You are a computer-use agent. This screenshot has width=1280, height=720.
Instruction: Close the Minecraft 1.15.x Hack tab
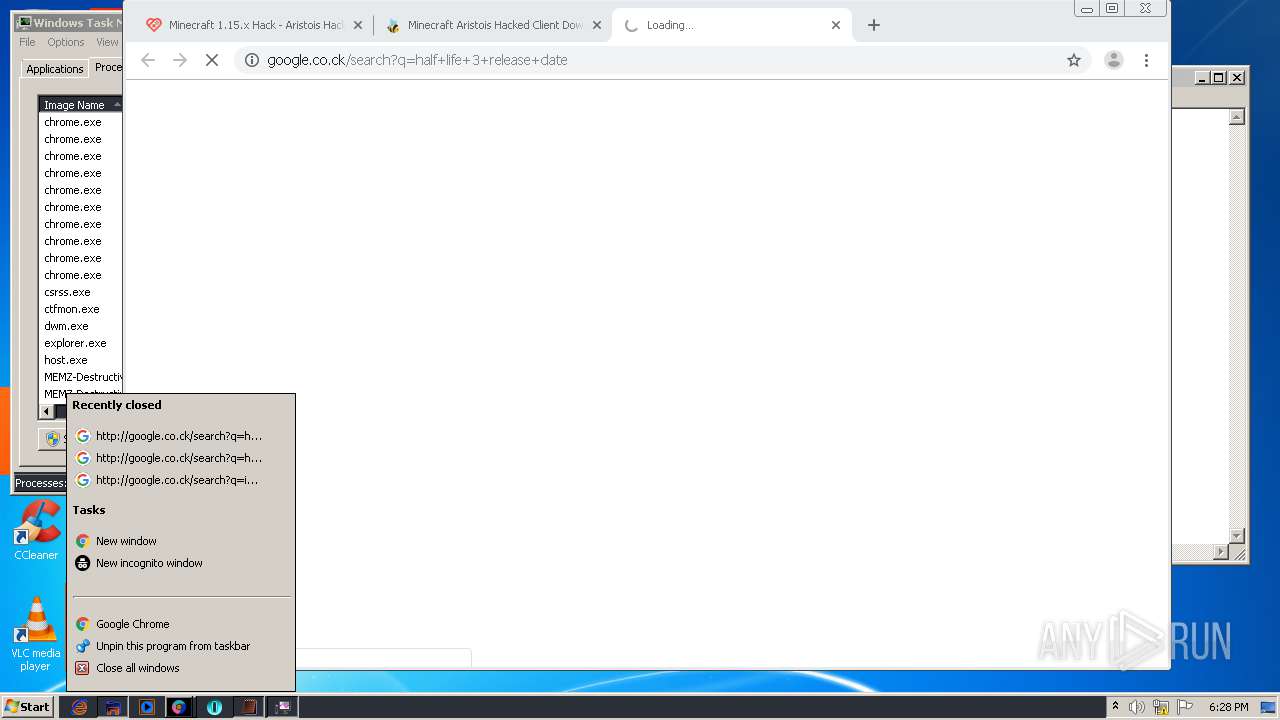(x=358, y=25)
